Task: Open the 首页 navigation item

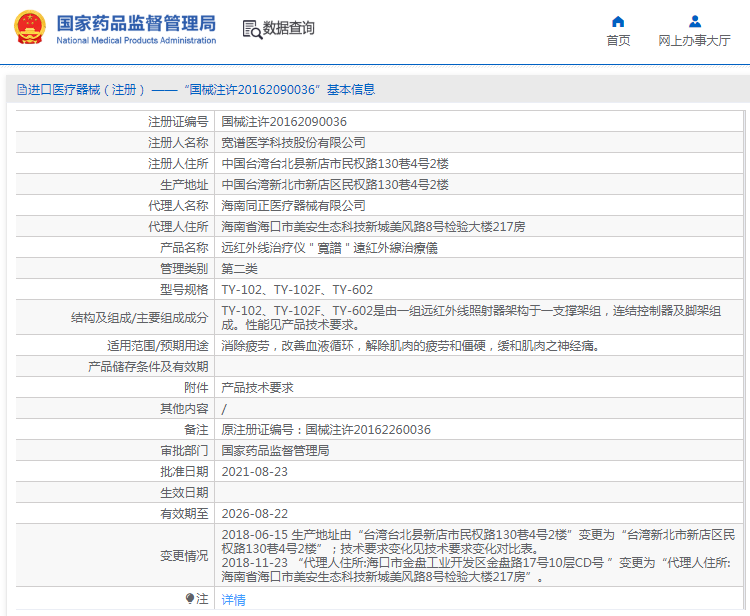Action: tap(618, 41)
